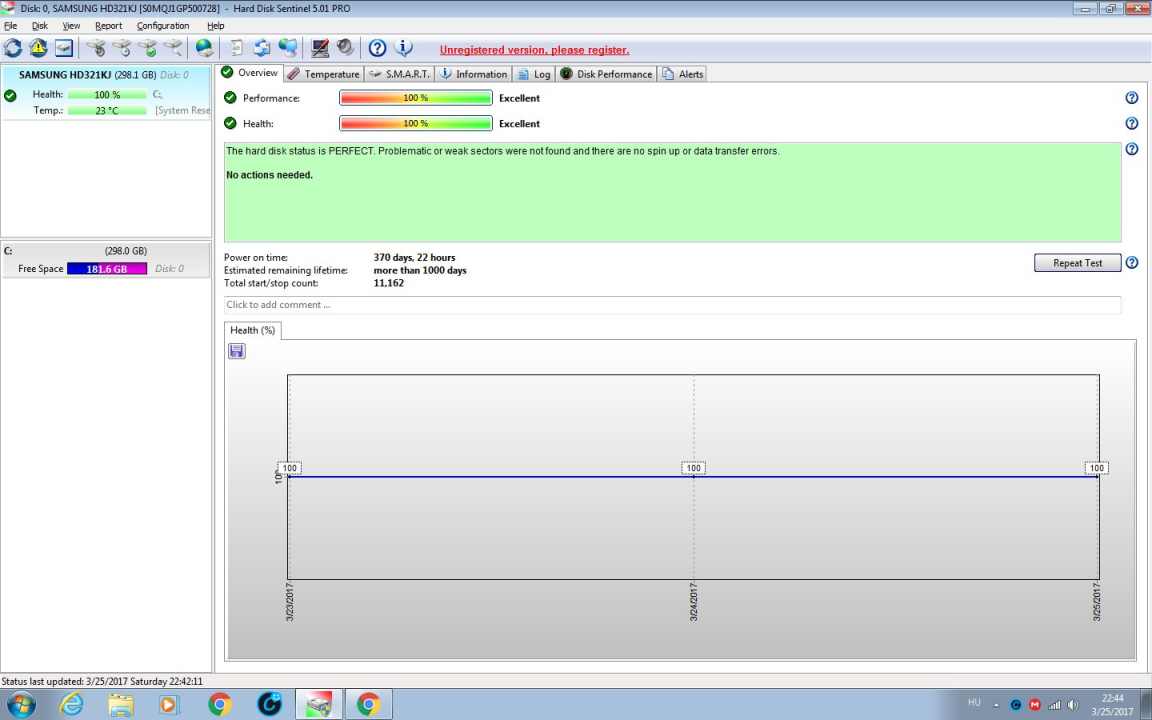Click help icon next to Performance rating
The image size is (1152, 720).
(x=1131, y=98)
